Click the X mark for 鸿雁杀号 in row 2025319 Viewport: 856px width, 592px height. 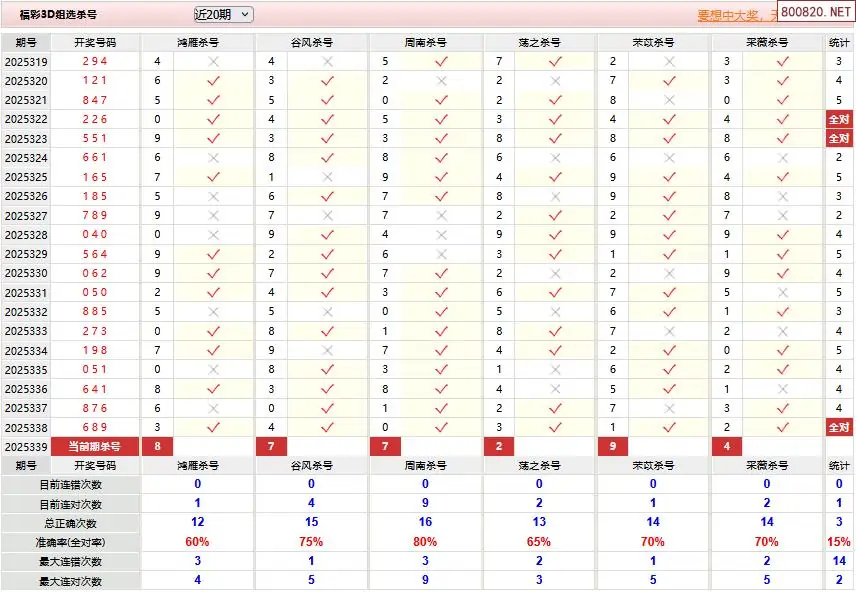point(212,61)
